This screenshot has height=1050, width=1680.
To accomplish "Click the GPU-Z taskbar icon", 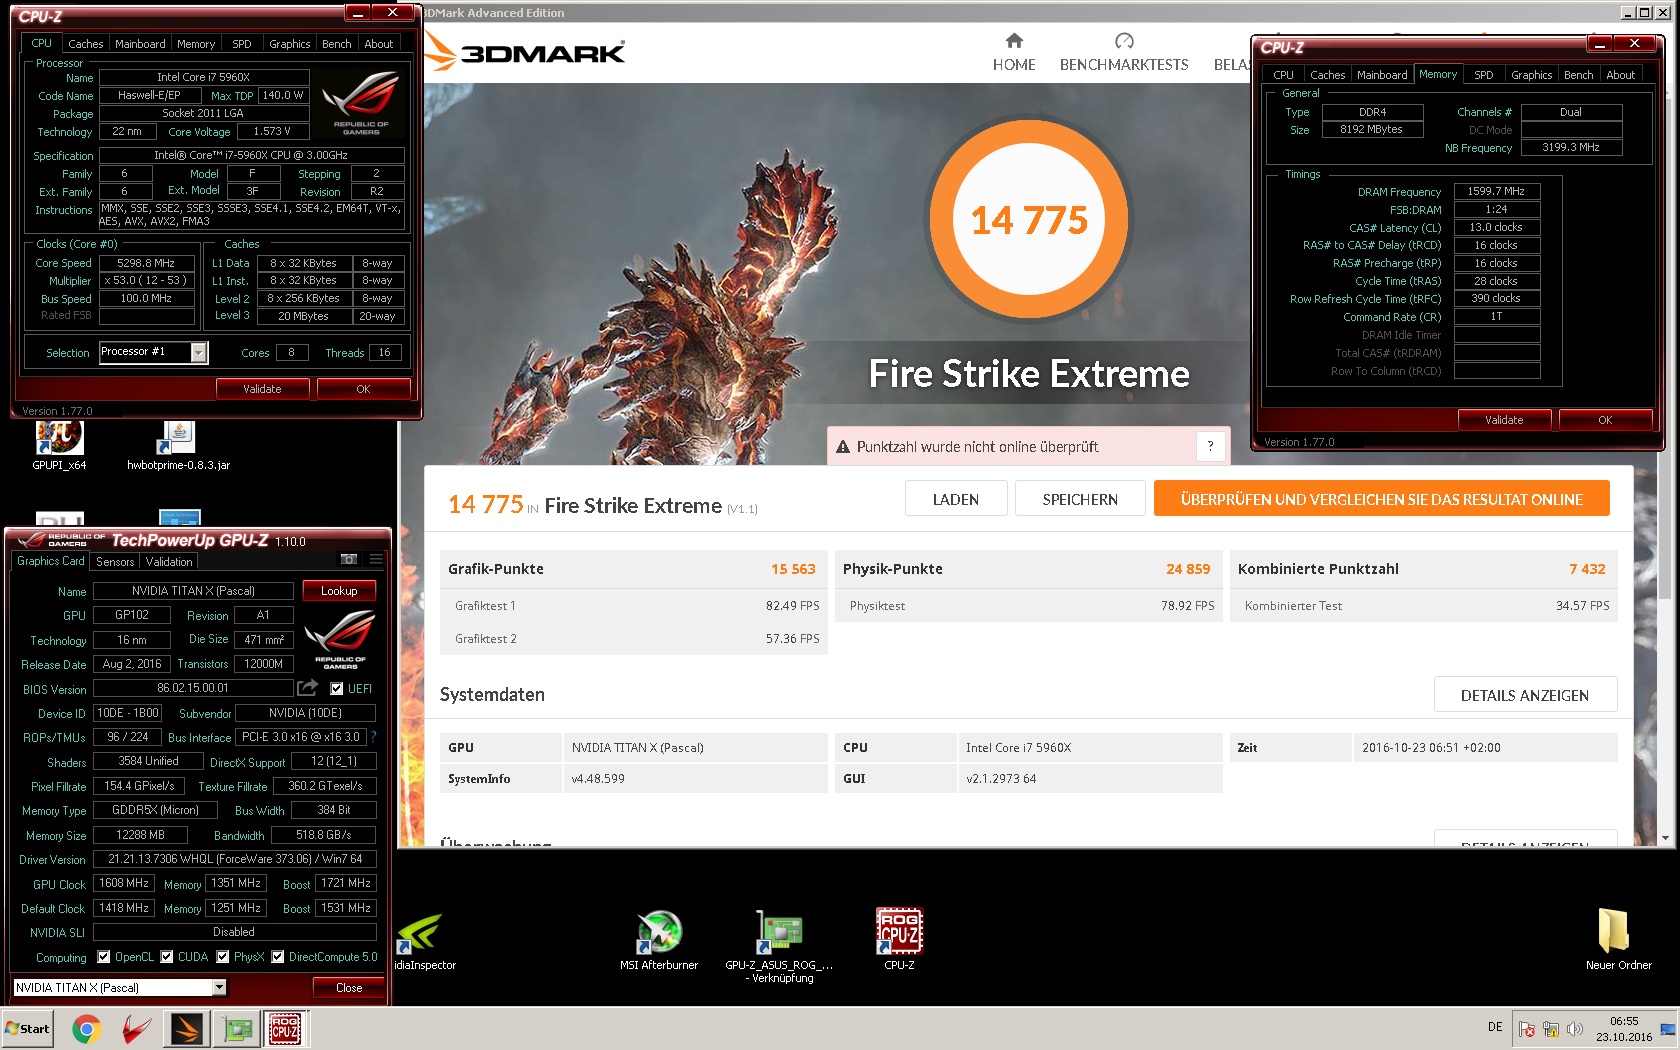I will [237, 1028].
